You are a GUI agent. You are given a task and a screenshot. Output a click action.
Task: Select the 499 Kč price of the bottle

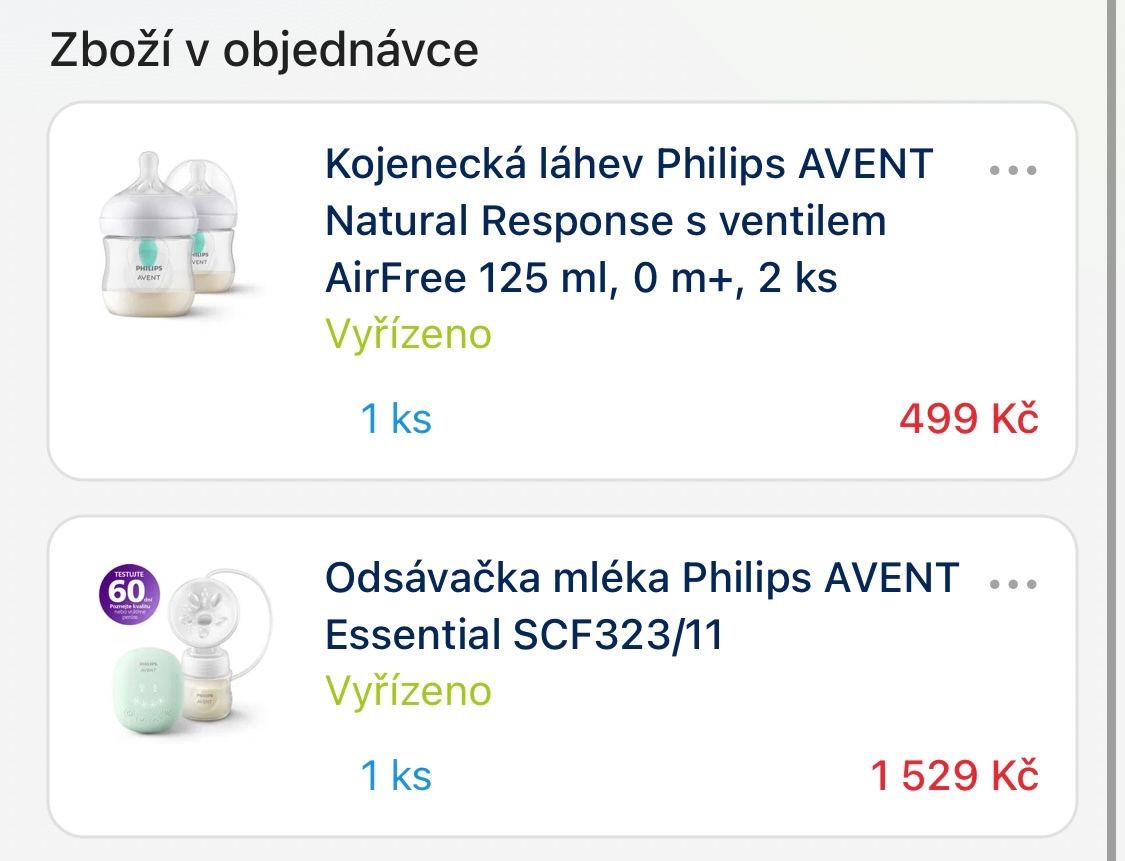967,419
